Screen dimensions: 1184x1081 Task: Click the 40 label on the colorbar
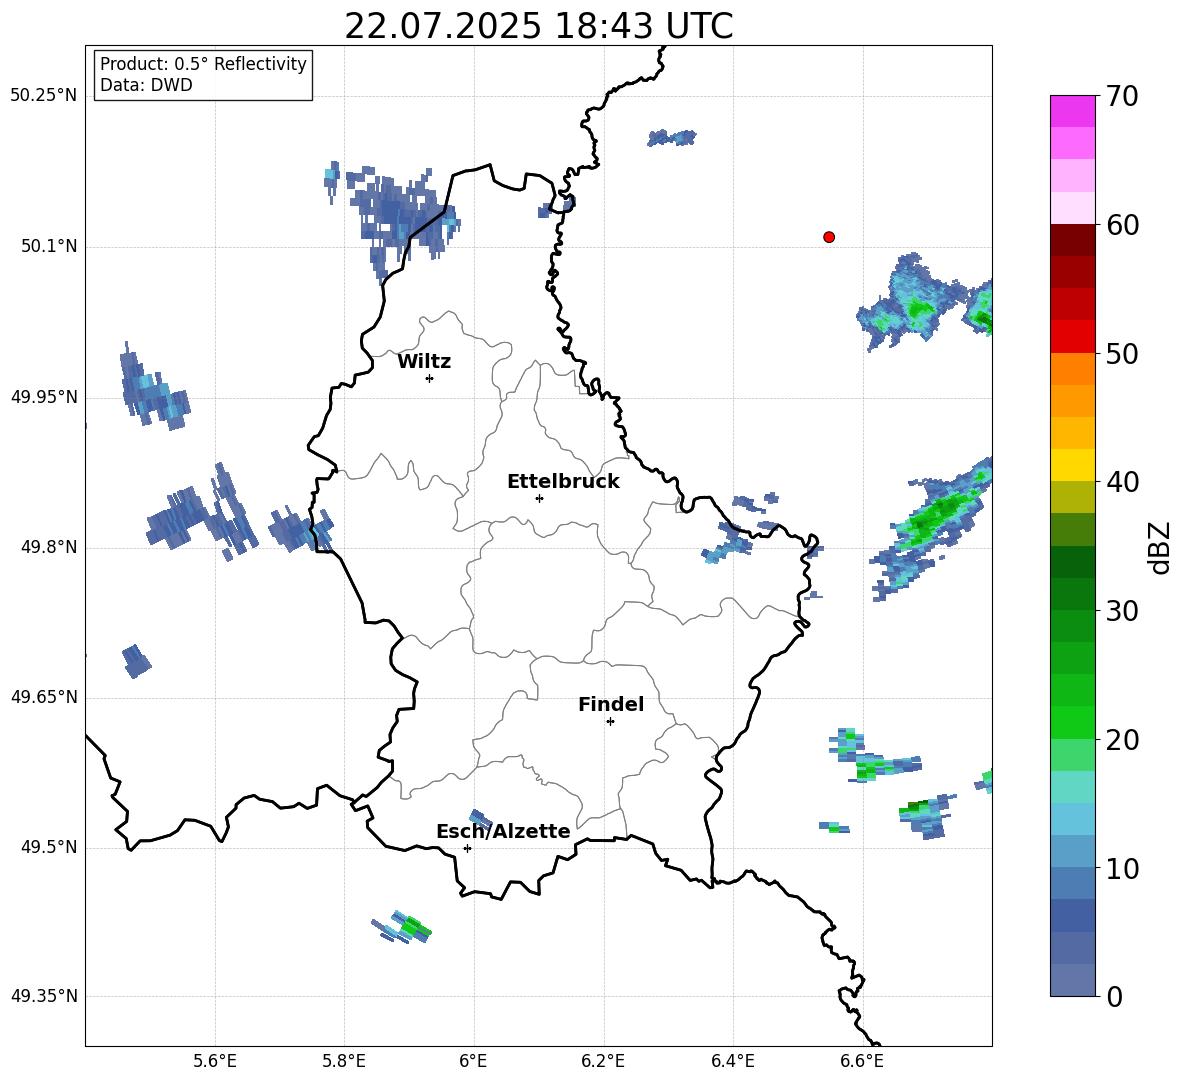tap(1122, 482)
